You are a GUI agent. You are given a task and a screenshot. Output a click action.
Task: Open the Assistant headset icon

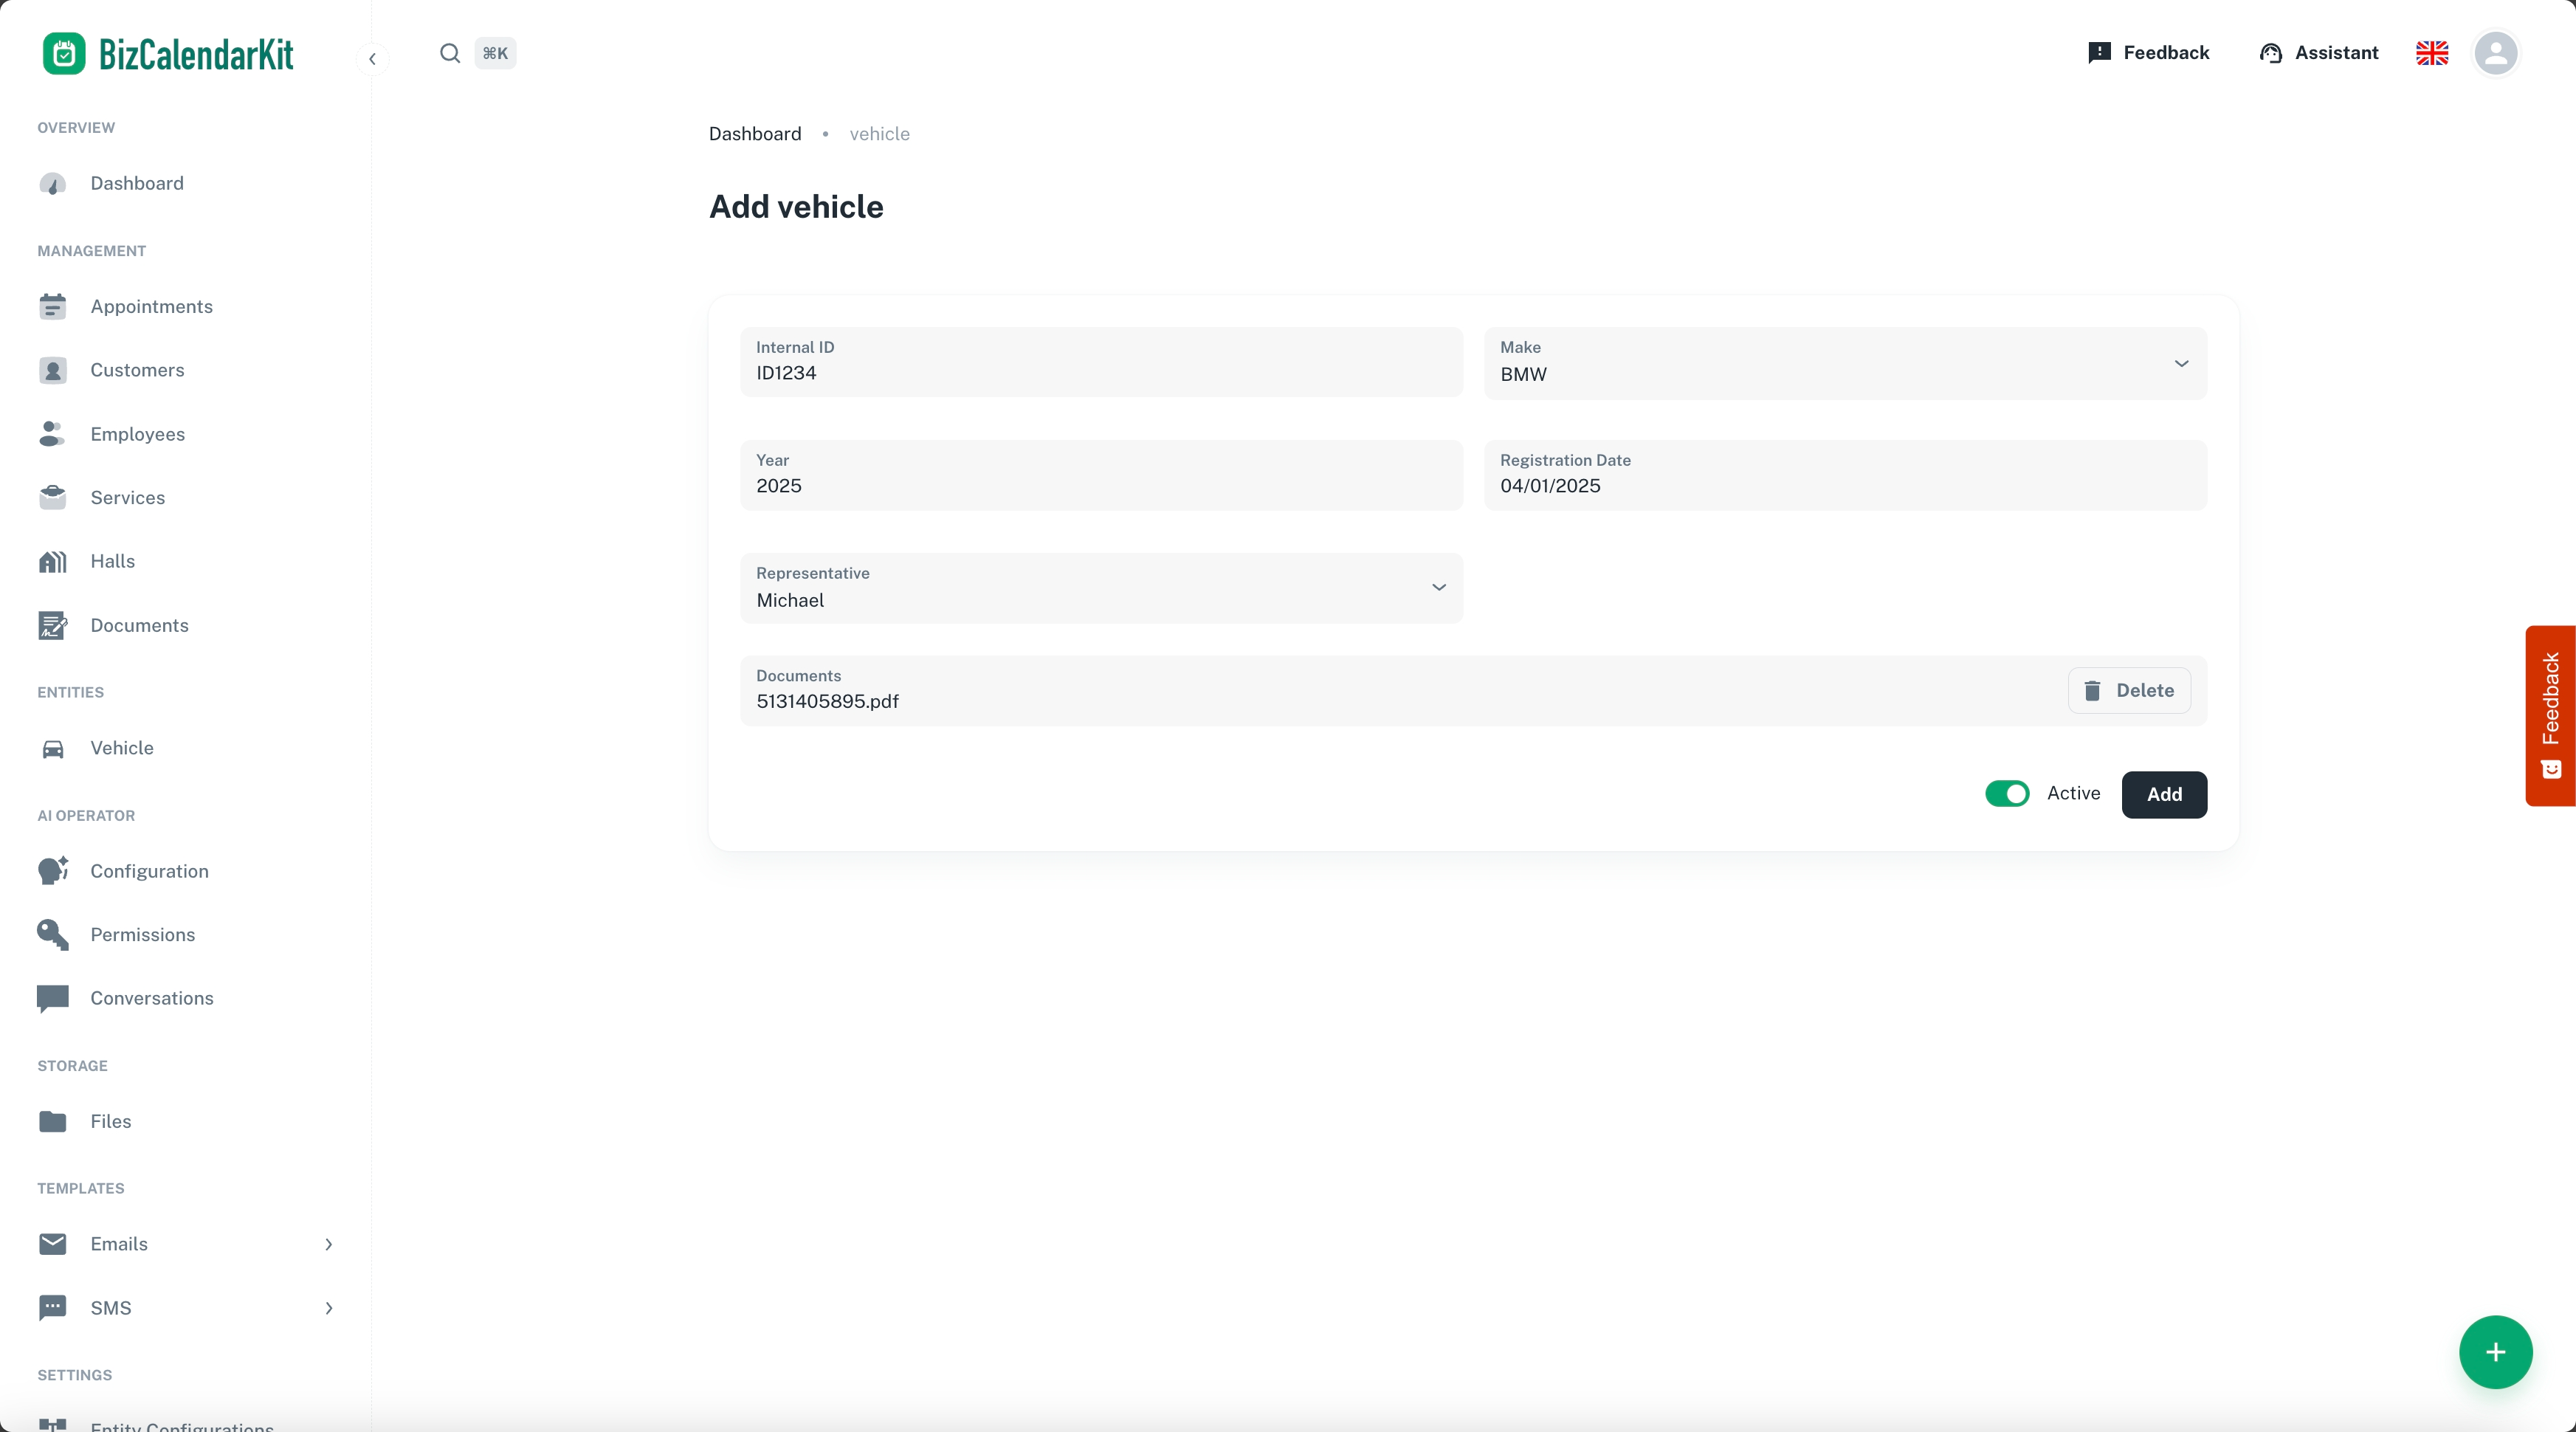pyautogui.click(x=2270, y=53)
